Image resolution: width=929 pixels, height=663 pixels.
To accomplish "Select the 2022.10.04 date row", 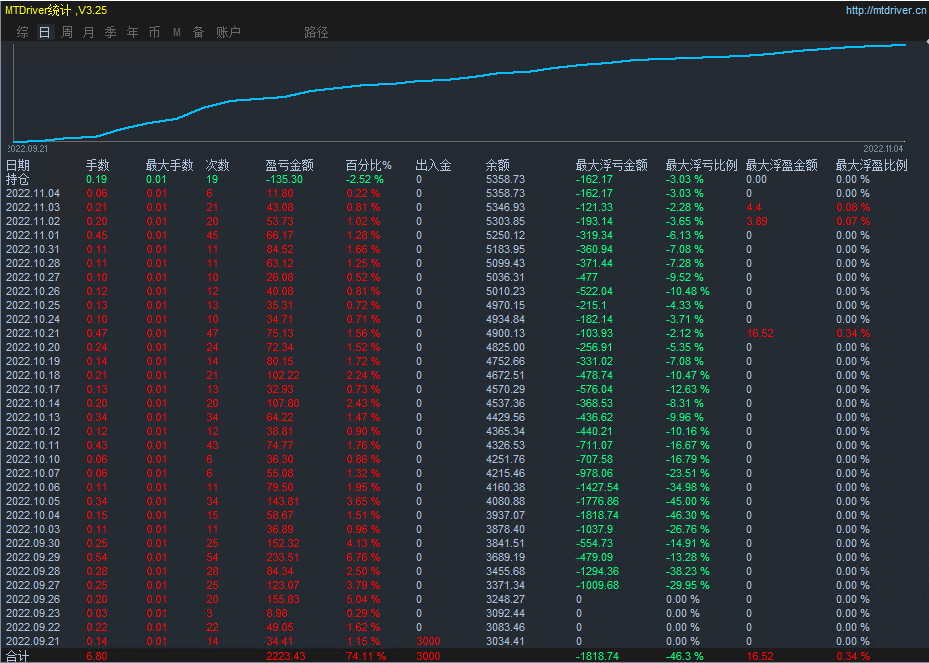I will point(33,515).
